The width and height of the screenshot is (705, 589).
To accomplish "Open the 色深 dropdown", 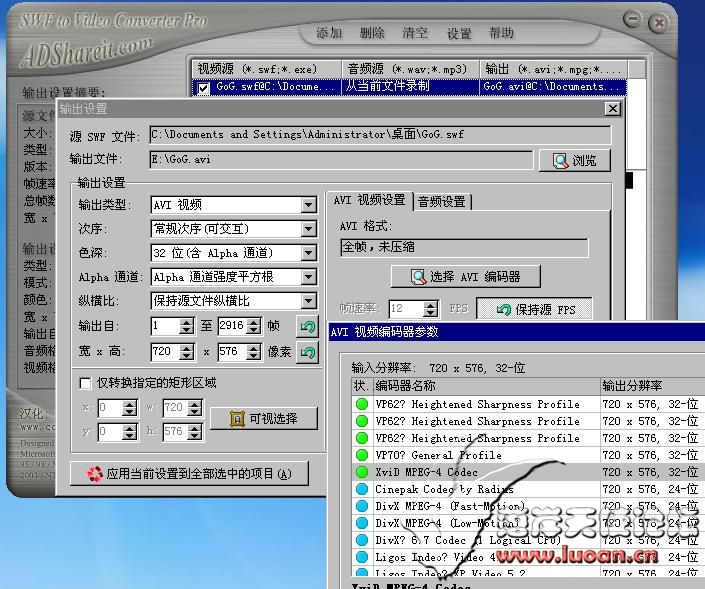I will pos(308,253).
